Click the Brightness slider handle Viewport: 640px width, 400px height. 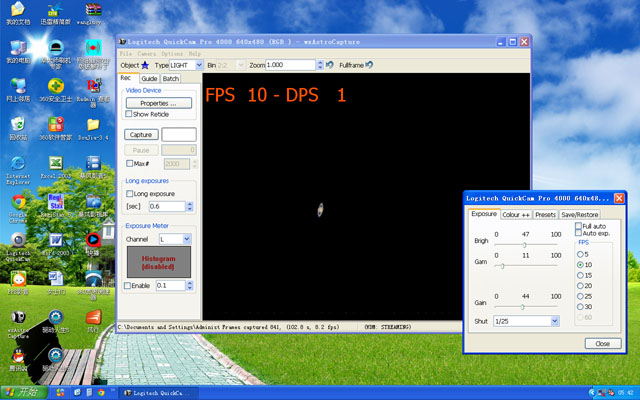click(524, 245)
